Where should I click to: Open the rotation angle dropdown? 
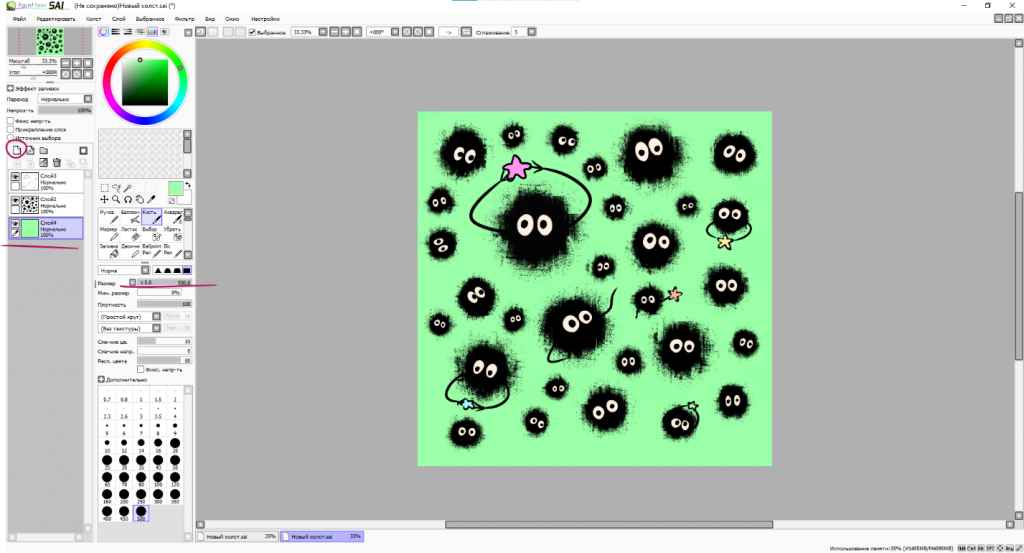[x=395, y=32]
